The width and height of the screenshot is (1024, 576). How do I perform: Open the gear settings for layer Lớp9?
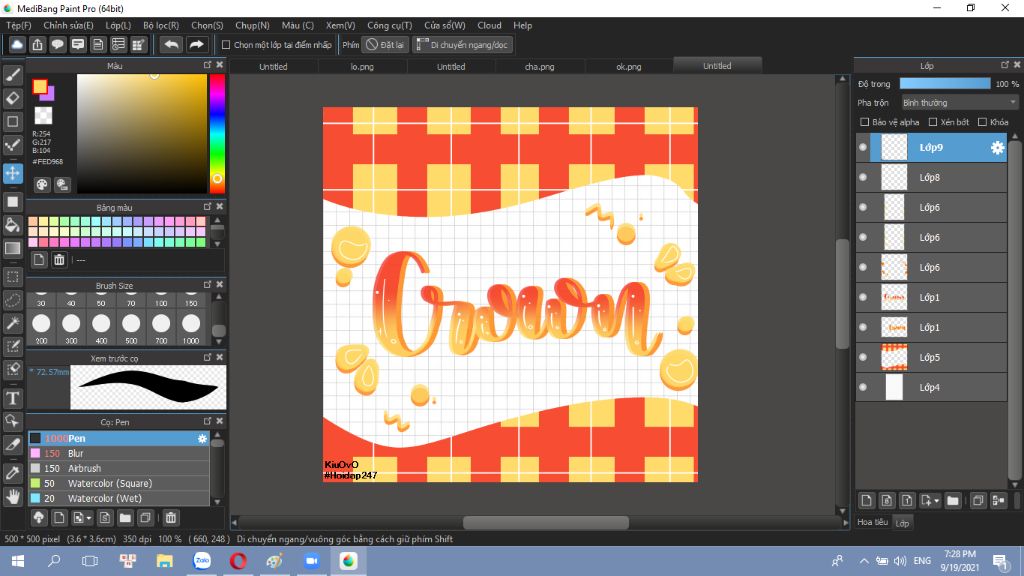tap(997, 148)
